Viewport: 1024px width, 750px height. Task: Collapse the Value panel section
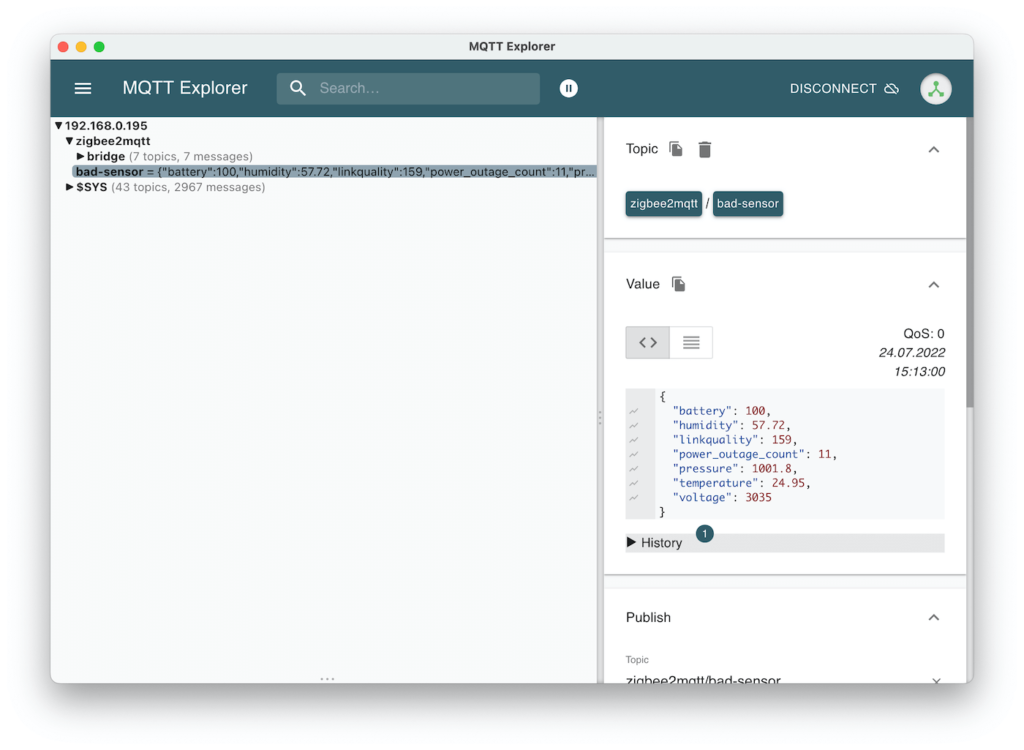(934, 285)
